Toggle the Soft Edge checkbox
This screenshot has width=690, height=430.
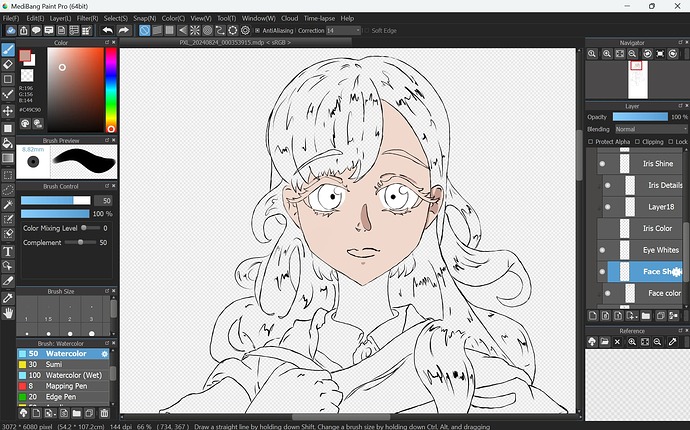pos(366,31)
